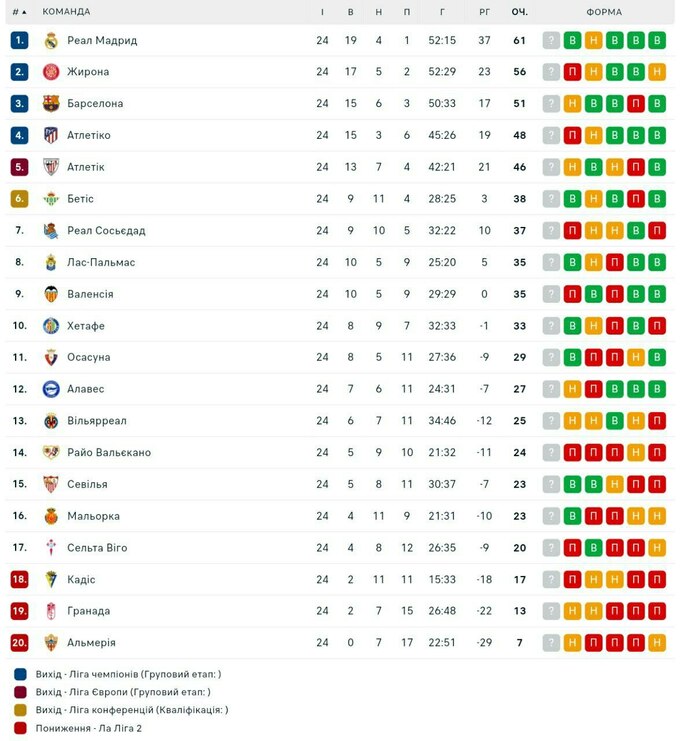680x741 pixels.
Task: Sort by the ОЧ. points column header
Action: pos(520,12)
